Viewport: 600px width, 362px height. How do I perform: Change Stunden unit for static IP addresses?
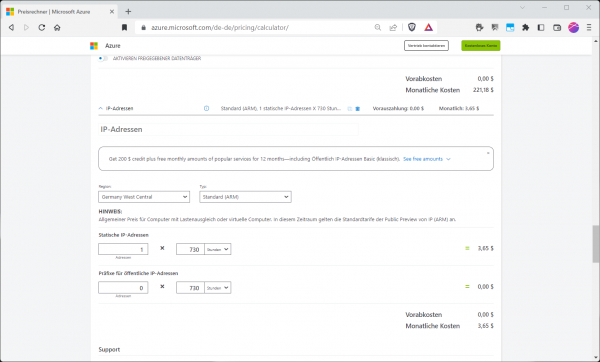tap(218, 249)
